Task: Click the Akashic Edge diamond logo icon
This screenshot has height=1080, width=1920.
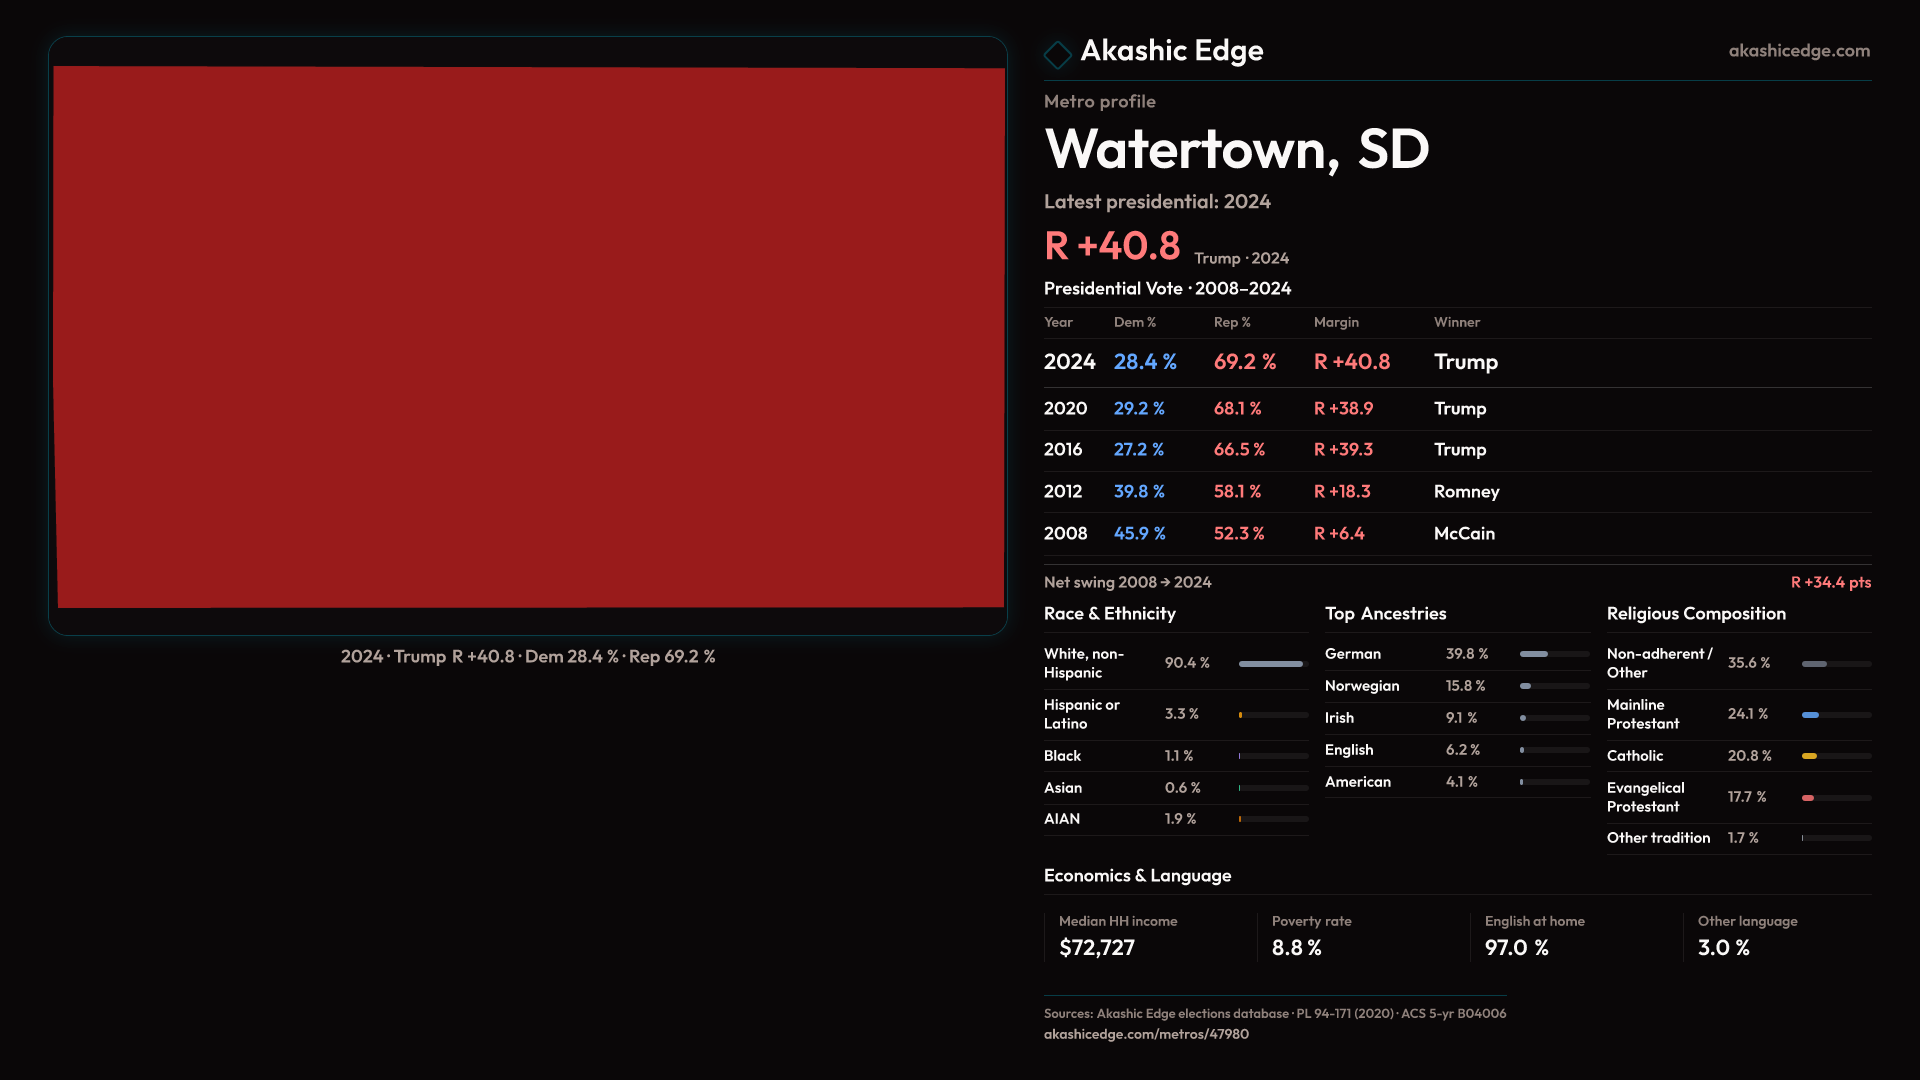Action: click(x=1057, y=54)
